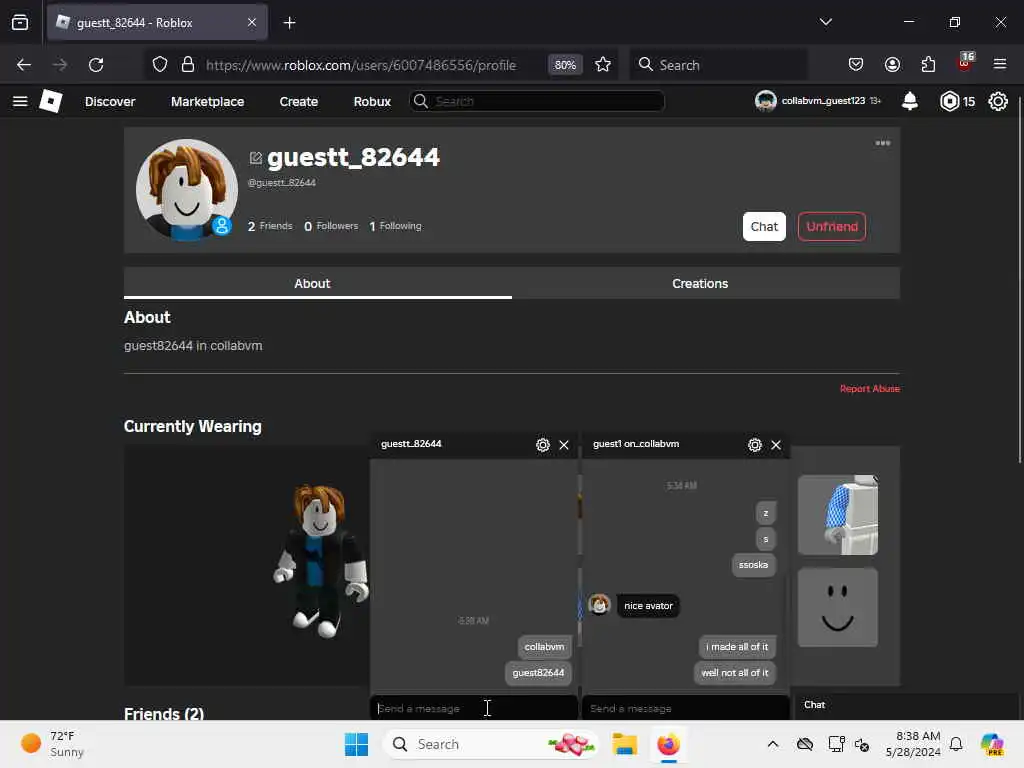The width and height of the screenshot is (1024, 768).
Task: Click message field in guestt_82644 chat
Action: pyautogui.click(x=474, y=708)
